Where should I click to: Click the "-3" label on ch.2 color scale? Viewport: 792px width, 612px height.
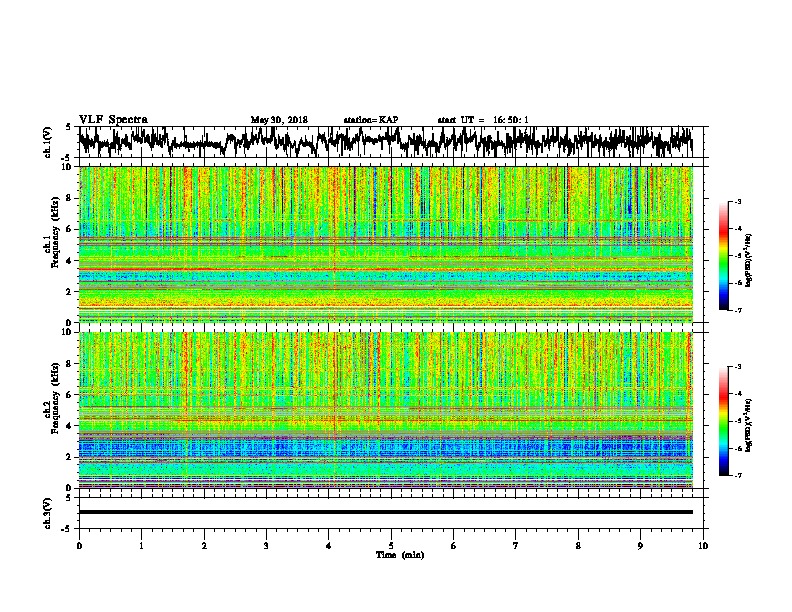tap(737, 367)
